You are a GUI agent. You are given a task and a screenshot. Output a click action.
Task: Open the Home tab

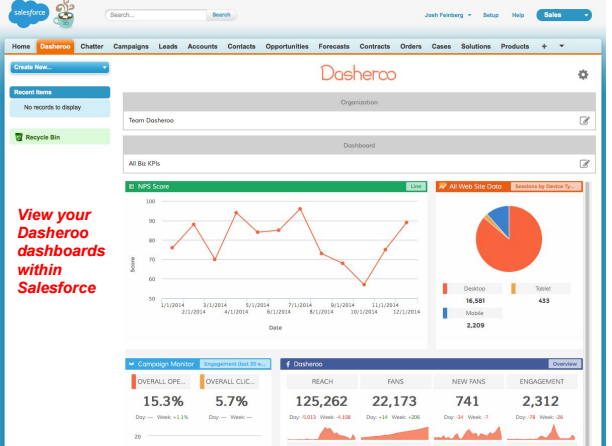tap(21, 46)
